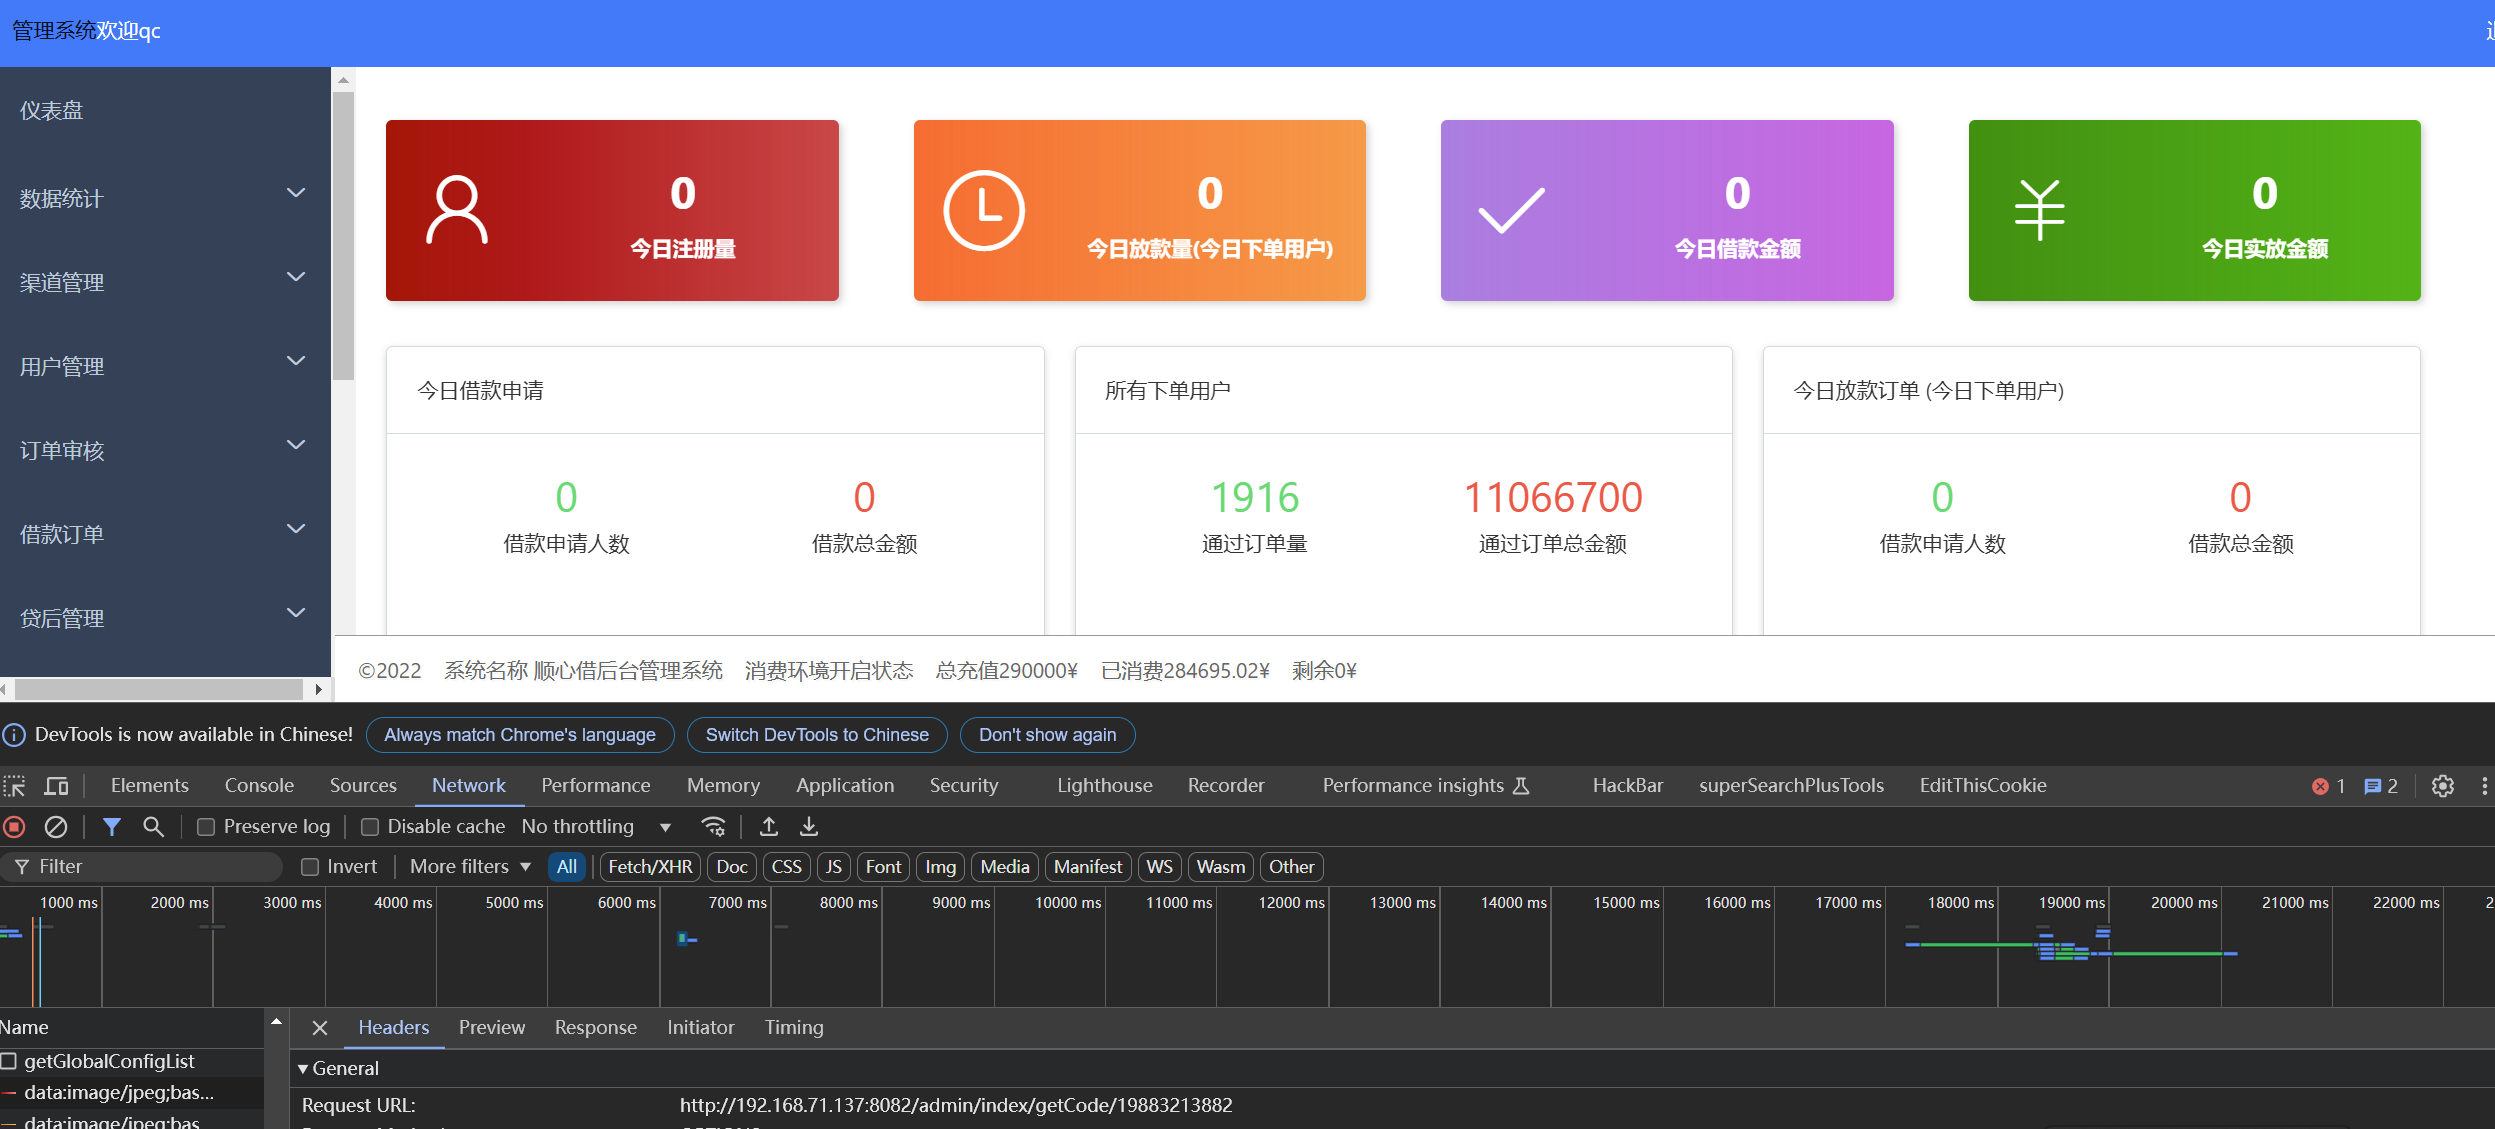Screen dimensions: 2495x1129
Task: Click the record network log icon
Action: tap(14, 827)
